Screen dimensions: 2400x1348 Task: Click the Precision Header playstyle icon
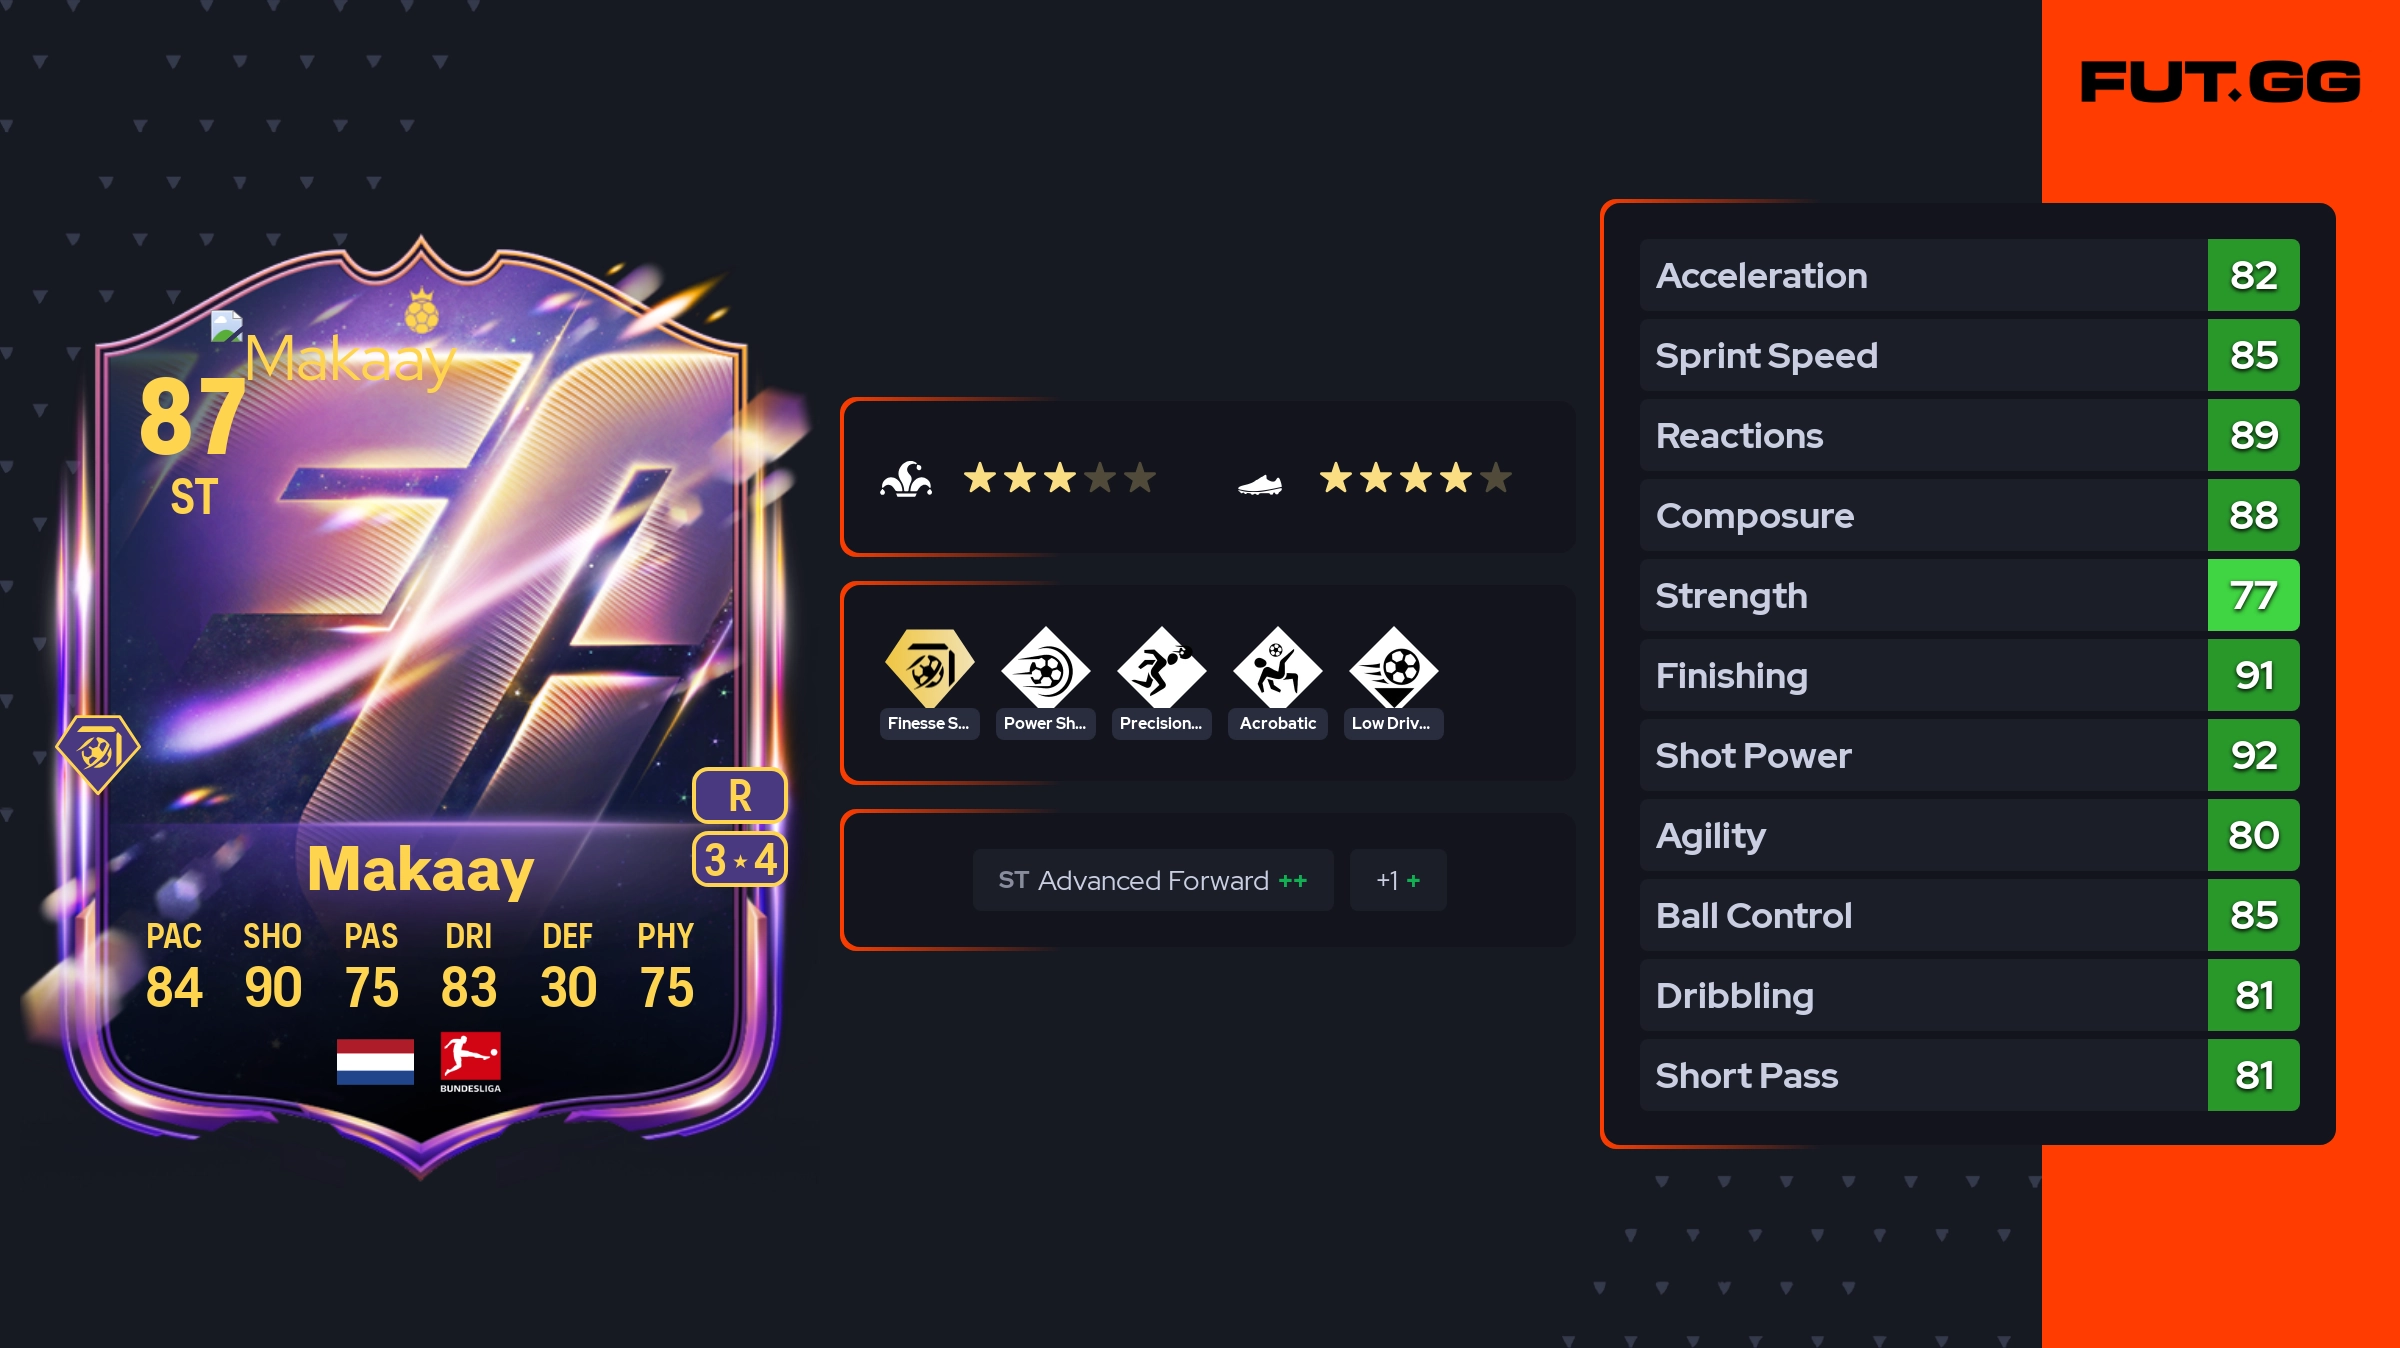[x=1161, y=668]
